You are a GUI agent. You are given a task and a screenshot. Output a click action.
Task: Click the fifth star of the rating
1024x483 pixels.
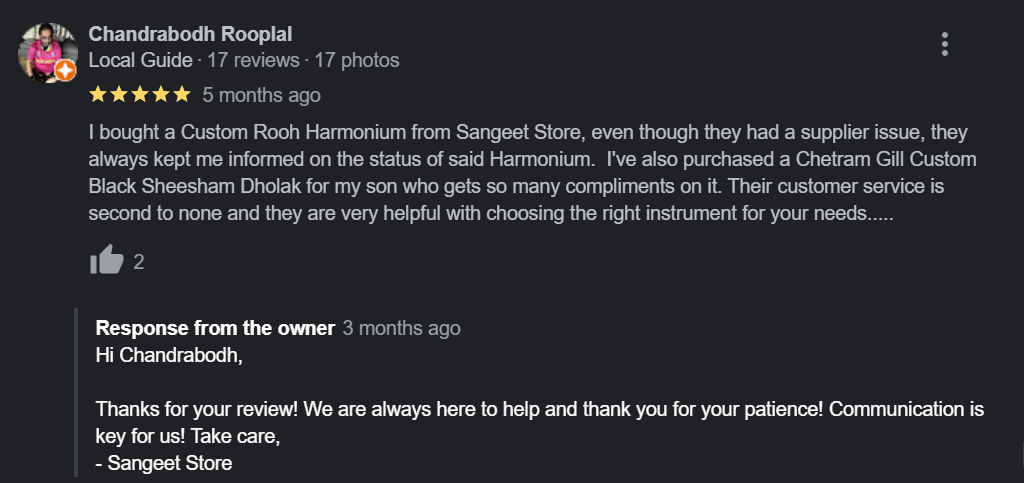pyautogui.click(x=181, y=95)
